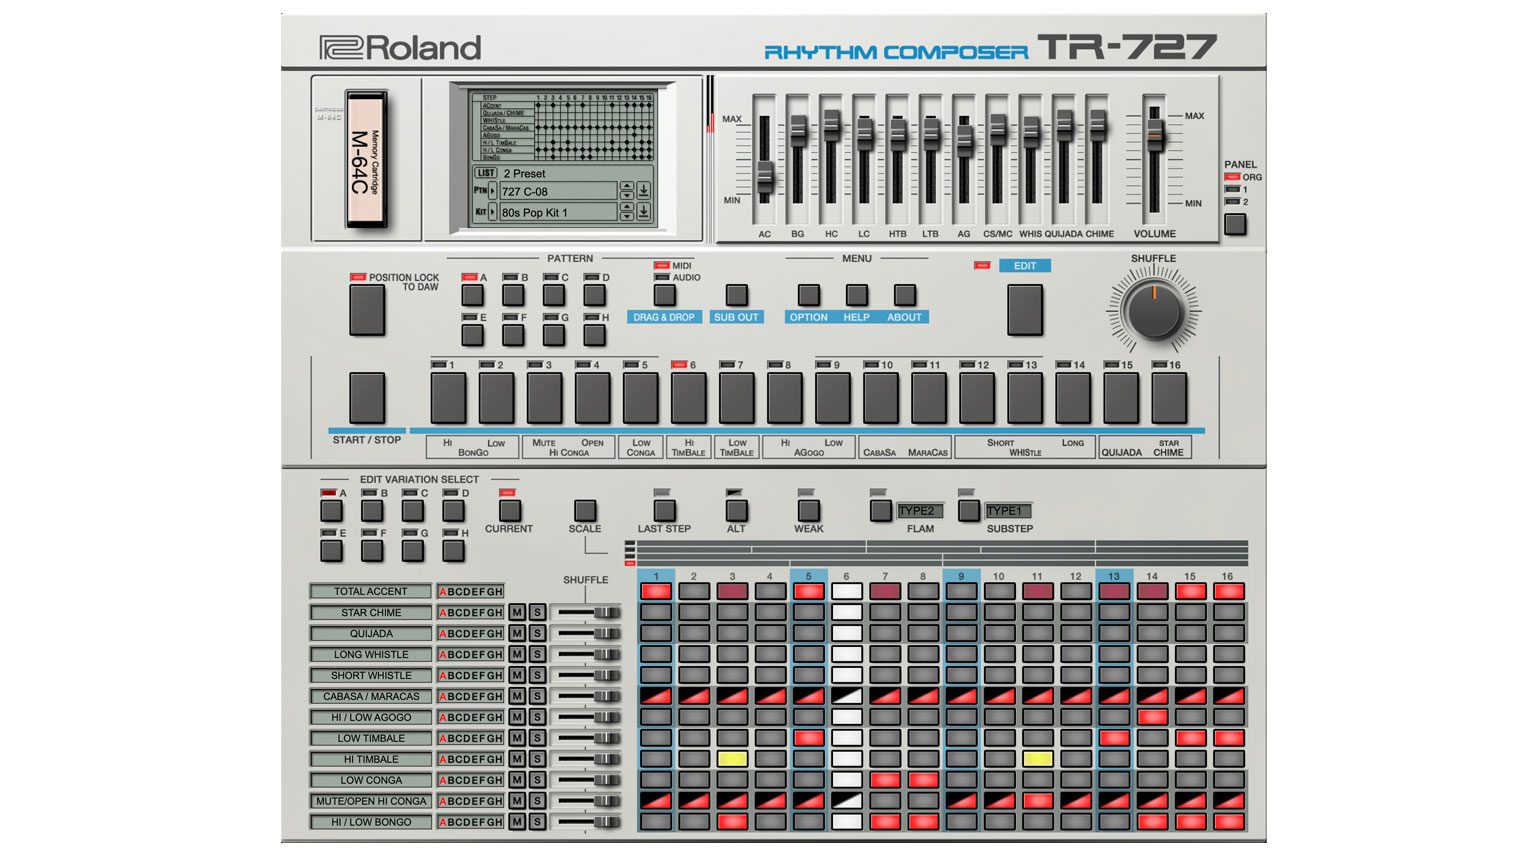Select pattern variation A button
This screenshot has width=1540, height=850.
[x=472, y=295]
